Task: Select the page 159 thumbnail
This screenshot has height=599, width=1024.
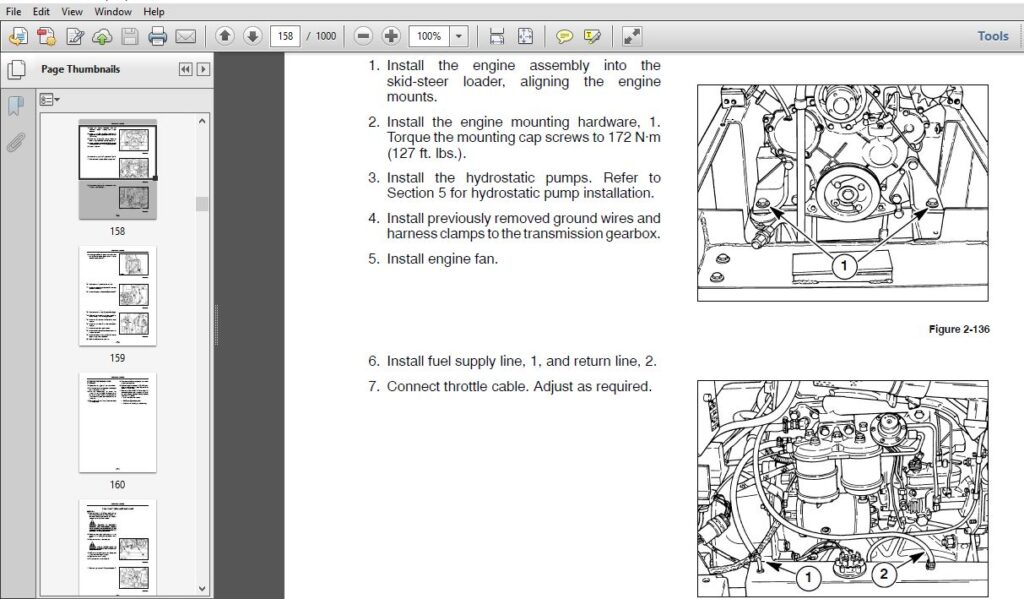Action: click(x=118, y=296)
